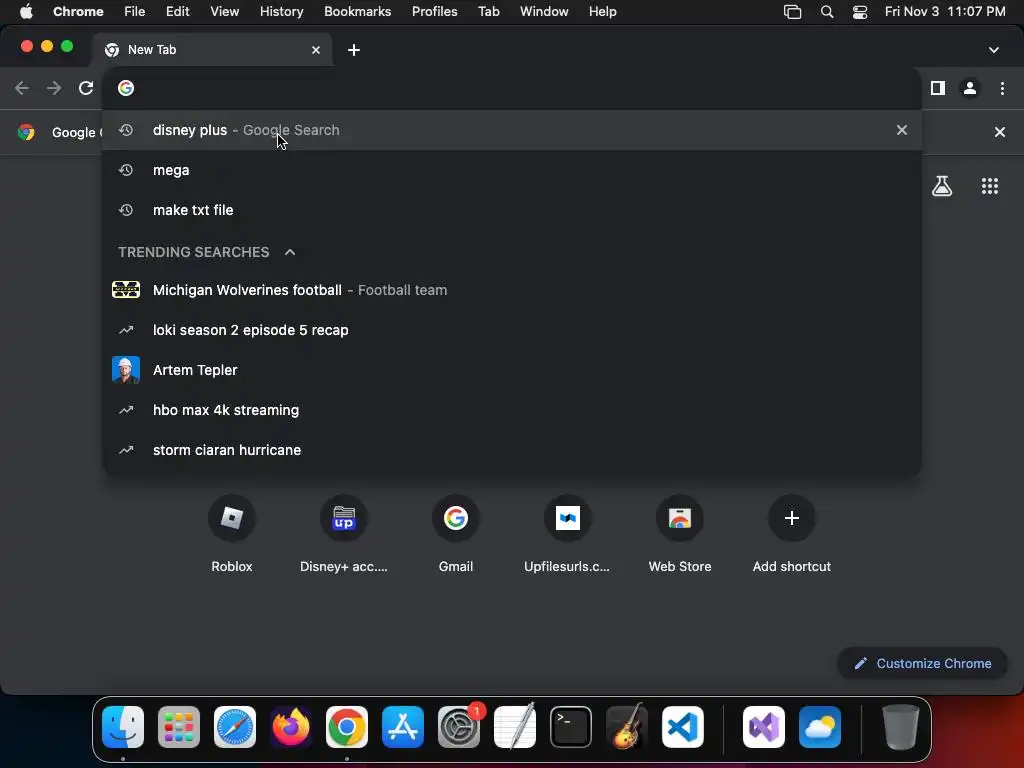The height and width of the screenshot is (768, 1024).
Task: Open the Bookmarks menu
Action: click(x=357, y=12)
